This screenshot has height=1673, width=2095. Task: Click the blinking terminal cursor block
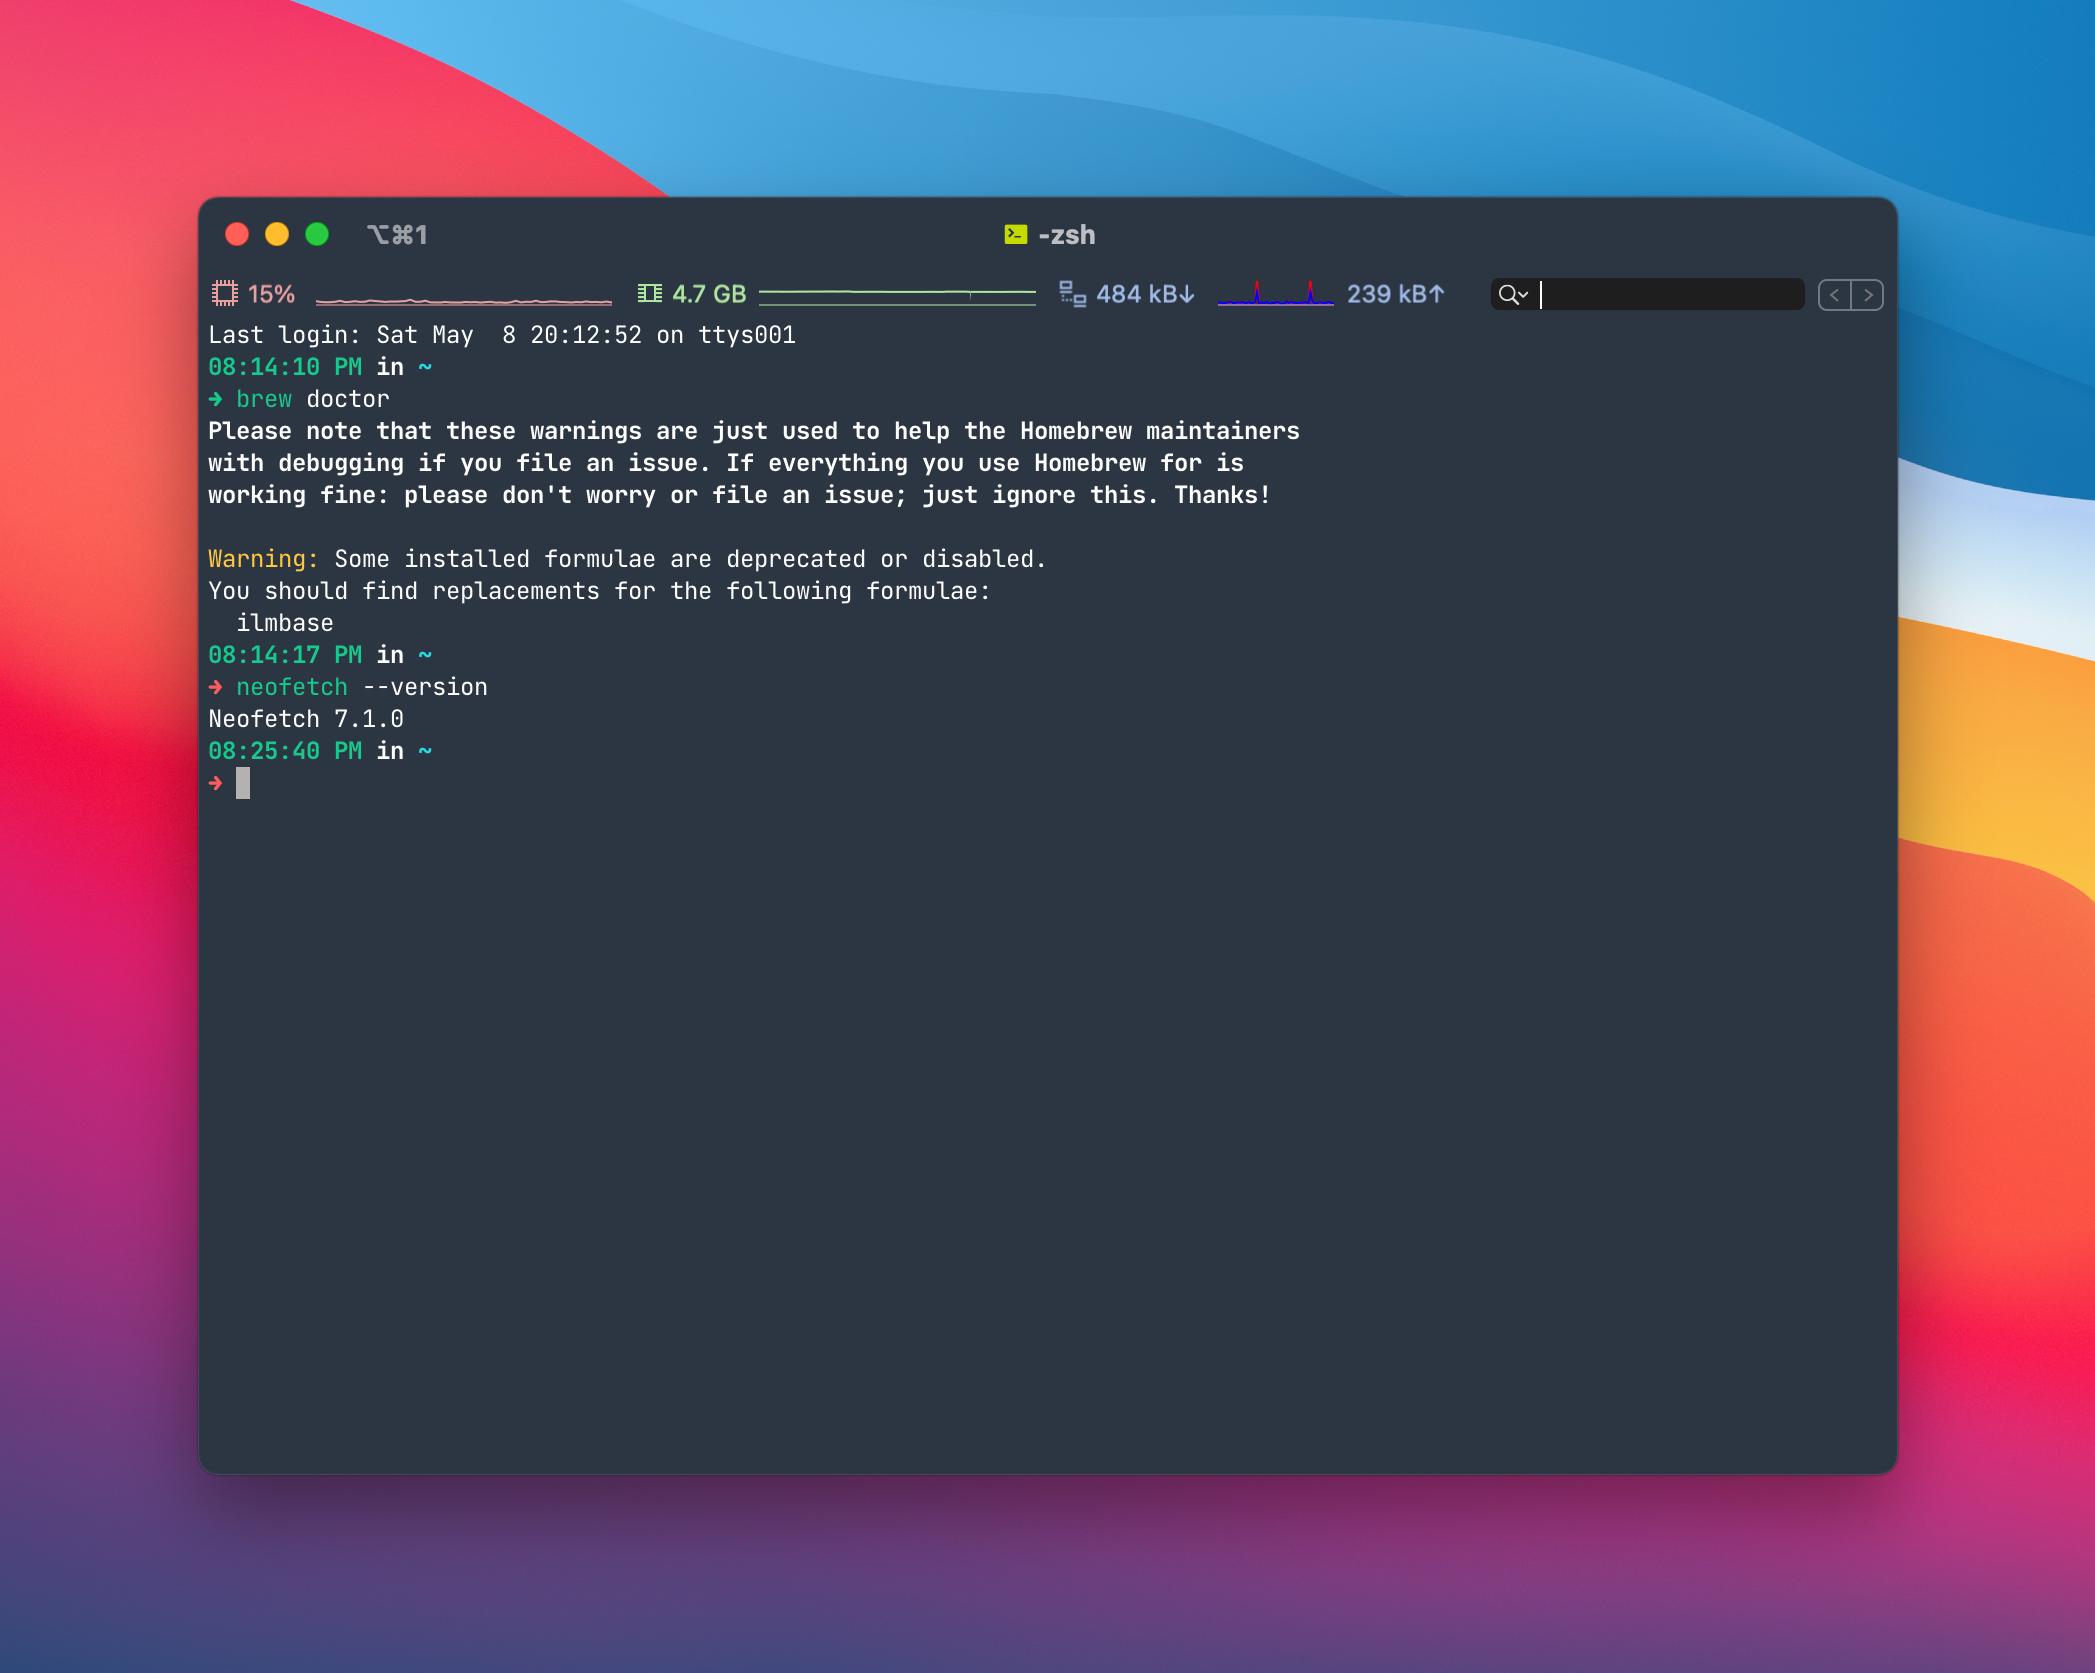pos(243,784)
